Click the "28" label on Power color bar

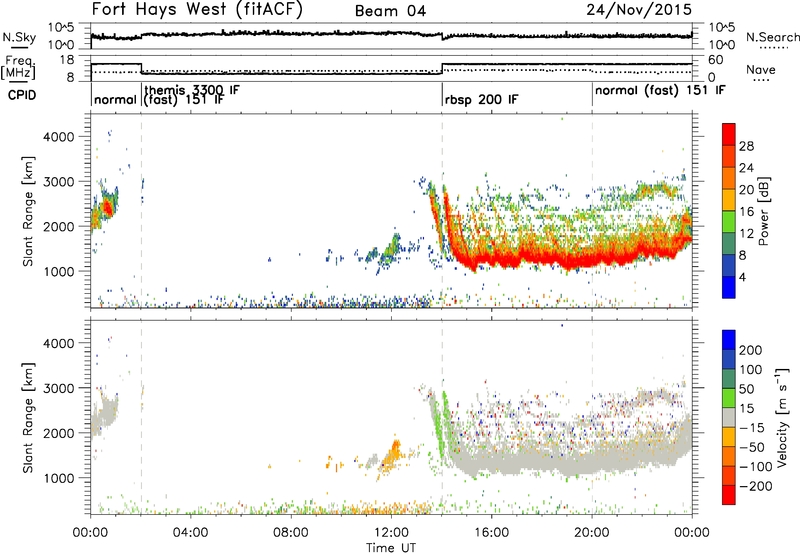click(x=746, y=146)
